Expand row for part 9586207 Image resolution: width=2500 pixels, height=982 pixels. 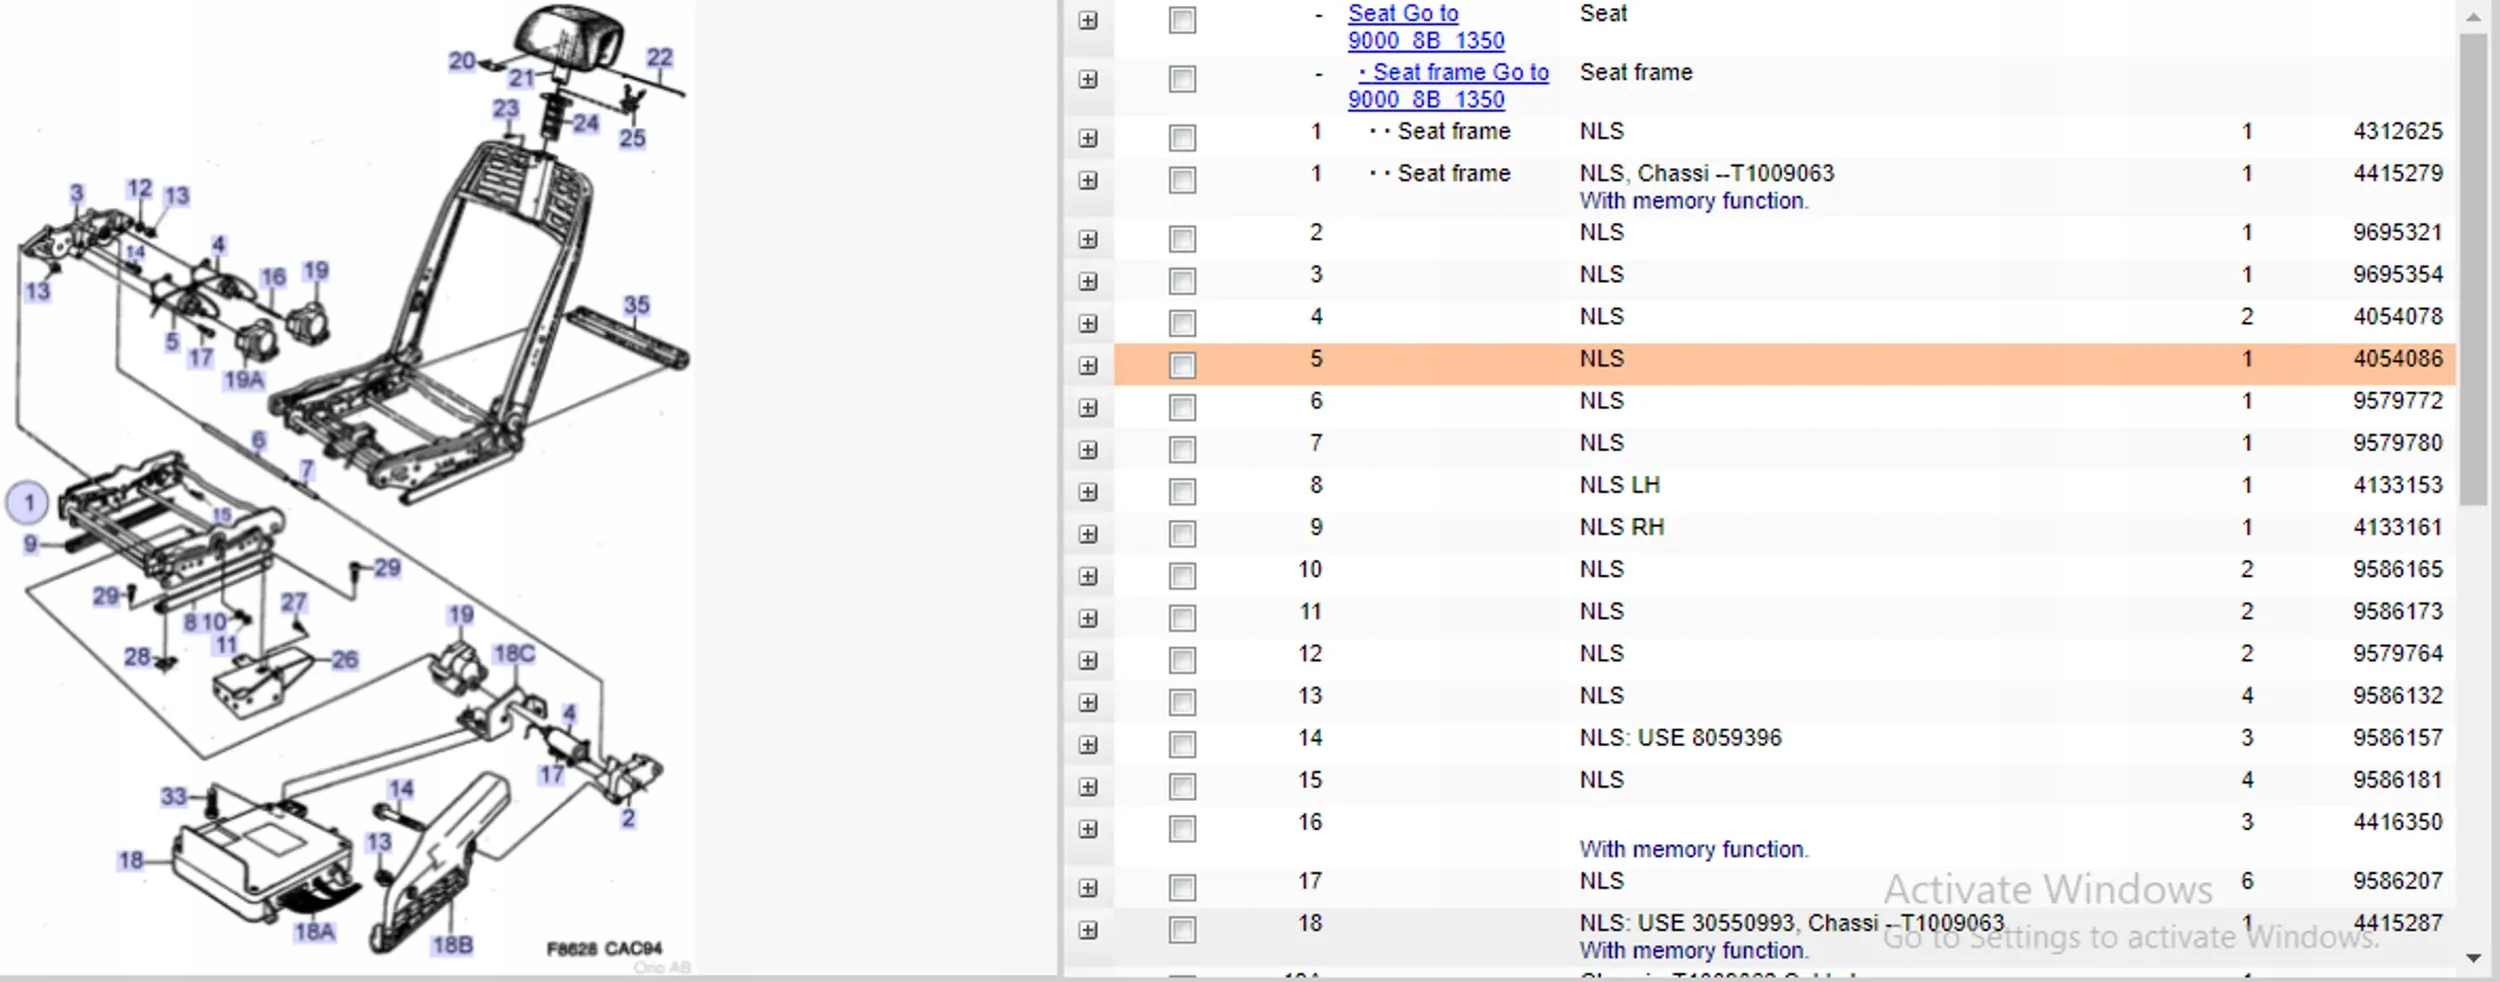(1088, 889)
